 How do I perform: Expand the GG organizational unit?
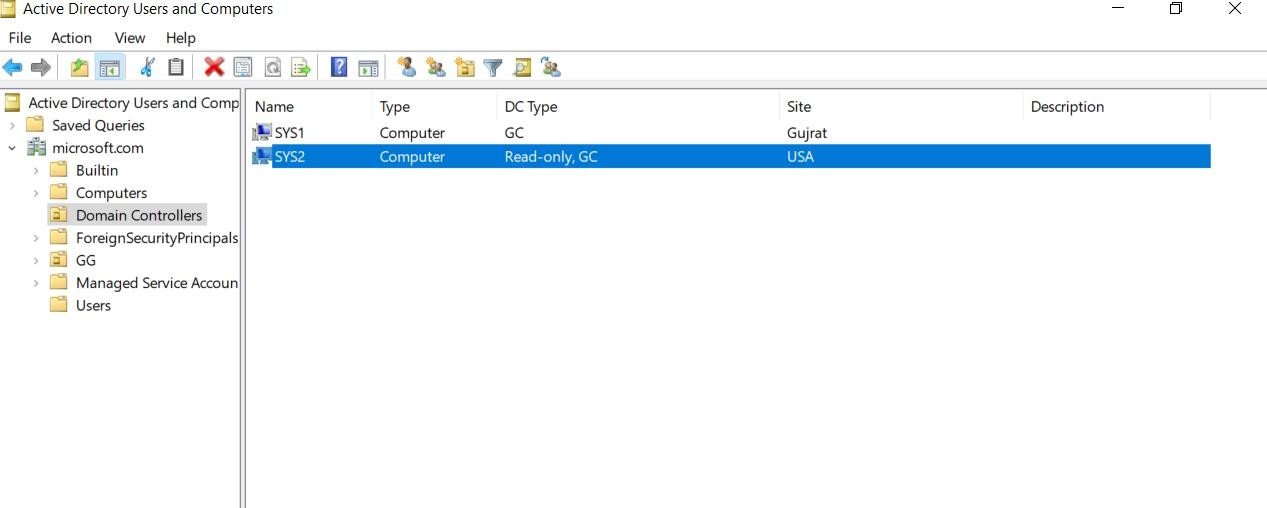point(36,260)
